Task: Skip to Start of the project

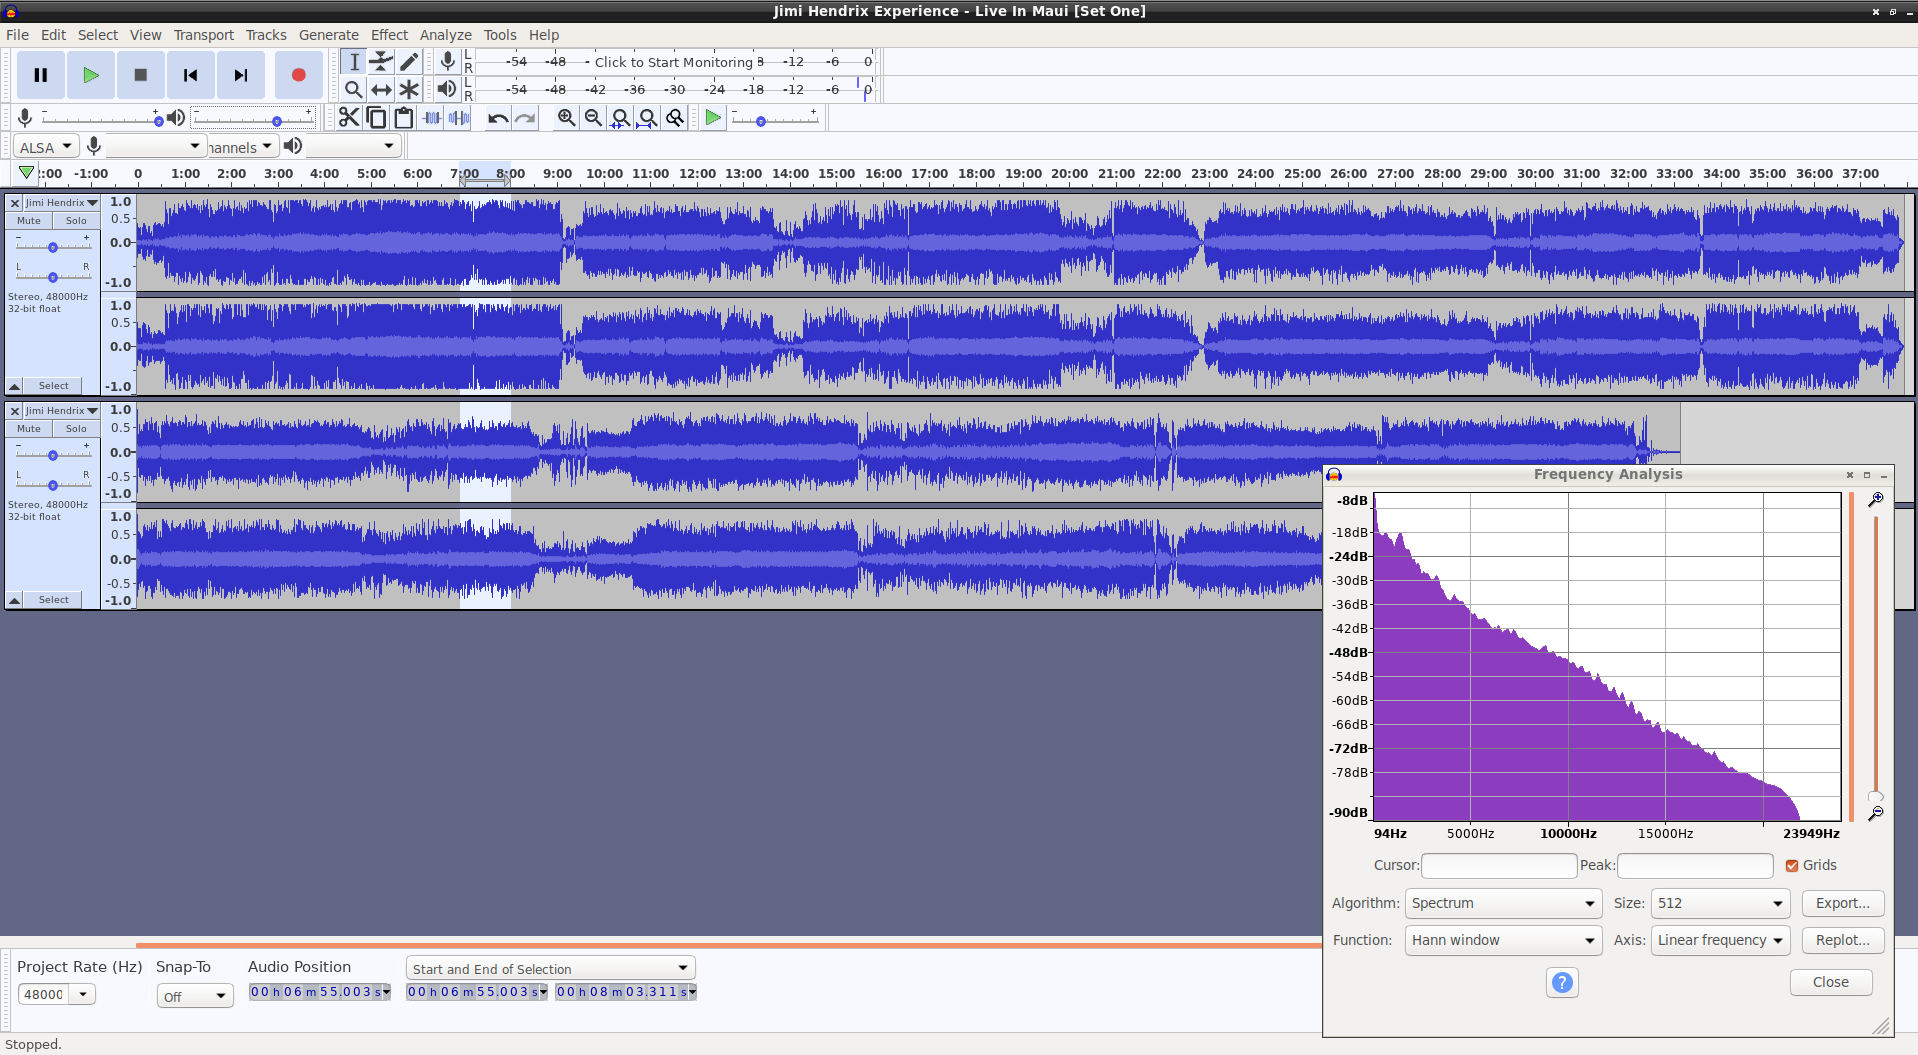Action: click(191, 75)
